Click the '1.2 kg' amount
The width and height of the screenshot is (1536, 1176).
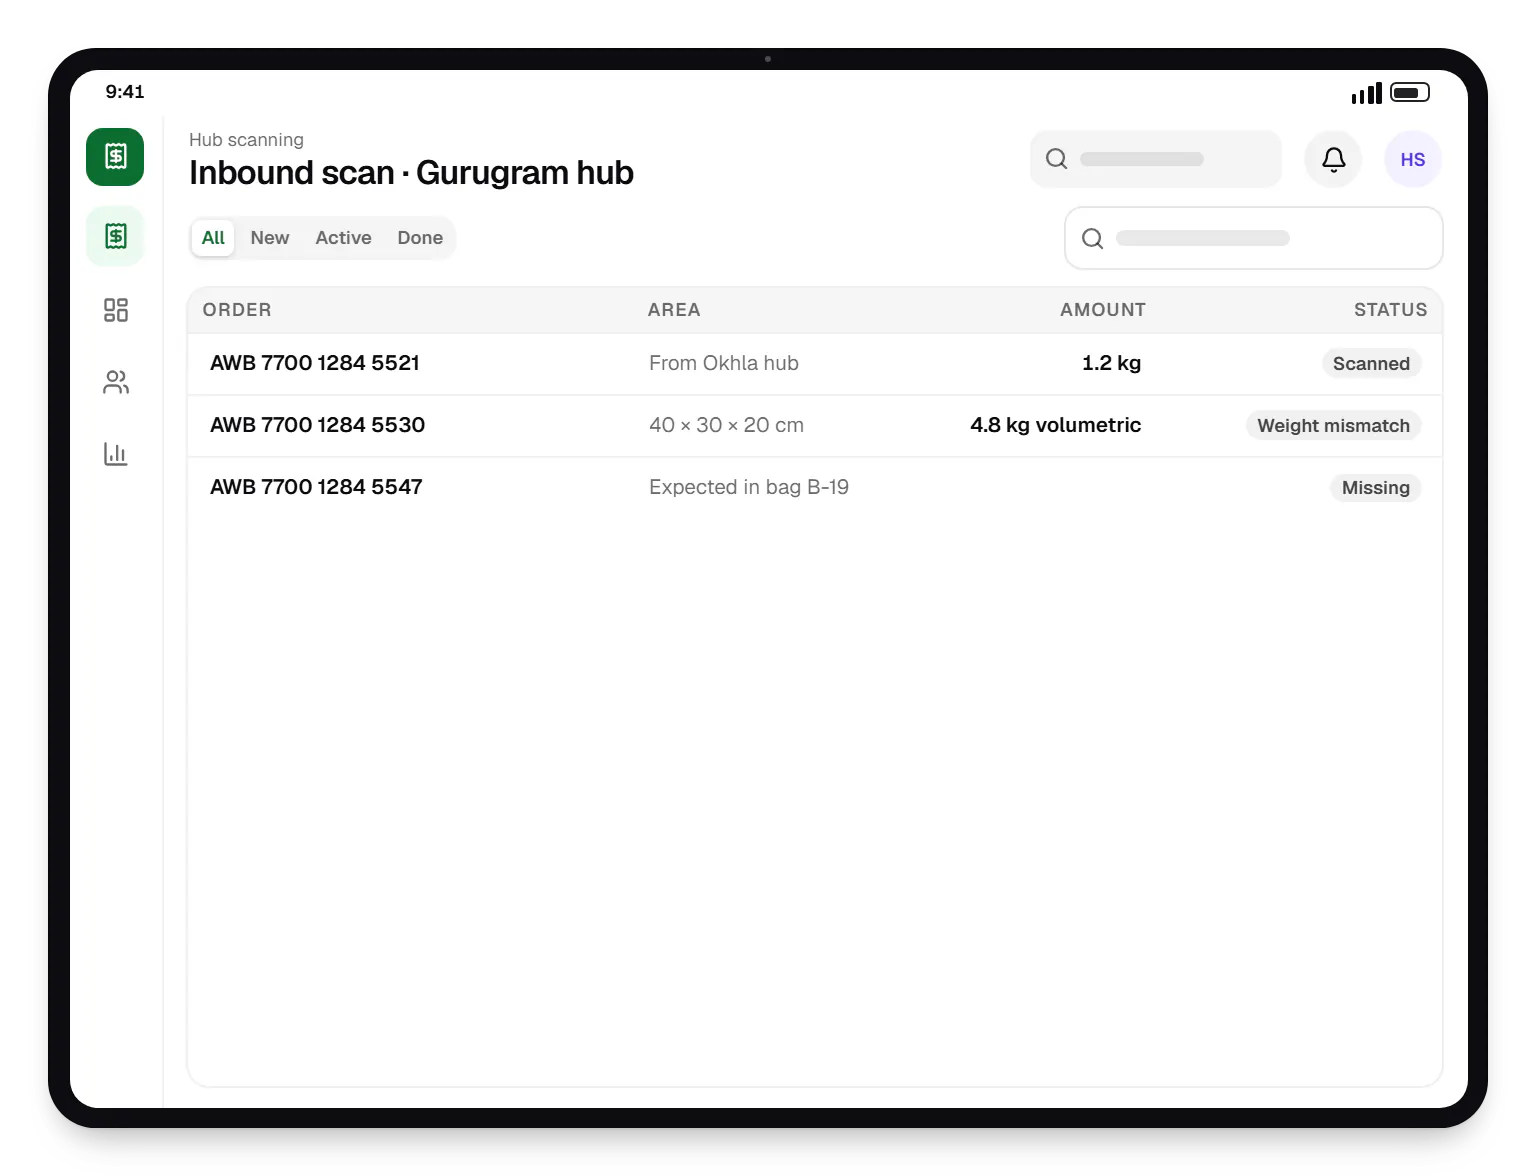click(1111, 363)
